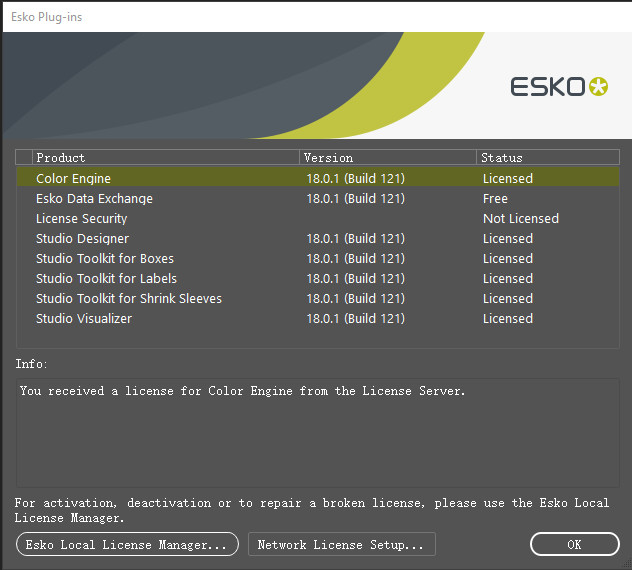Select the Color Engine row
Screen dimensions: 632x570
point(318,178)
